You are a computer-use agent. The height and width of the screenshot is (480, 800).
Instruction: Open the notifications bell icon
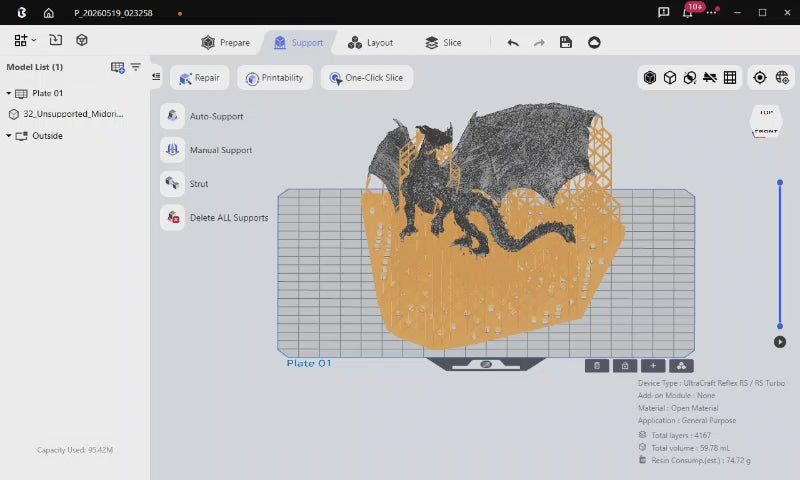pyautogui.click(x=688, y=13)
